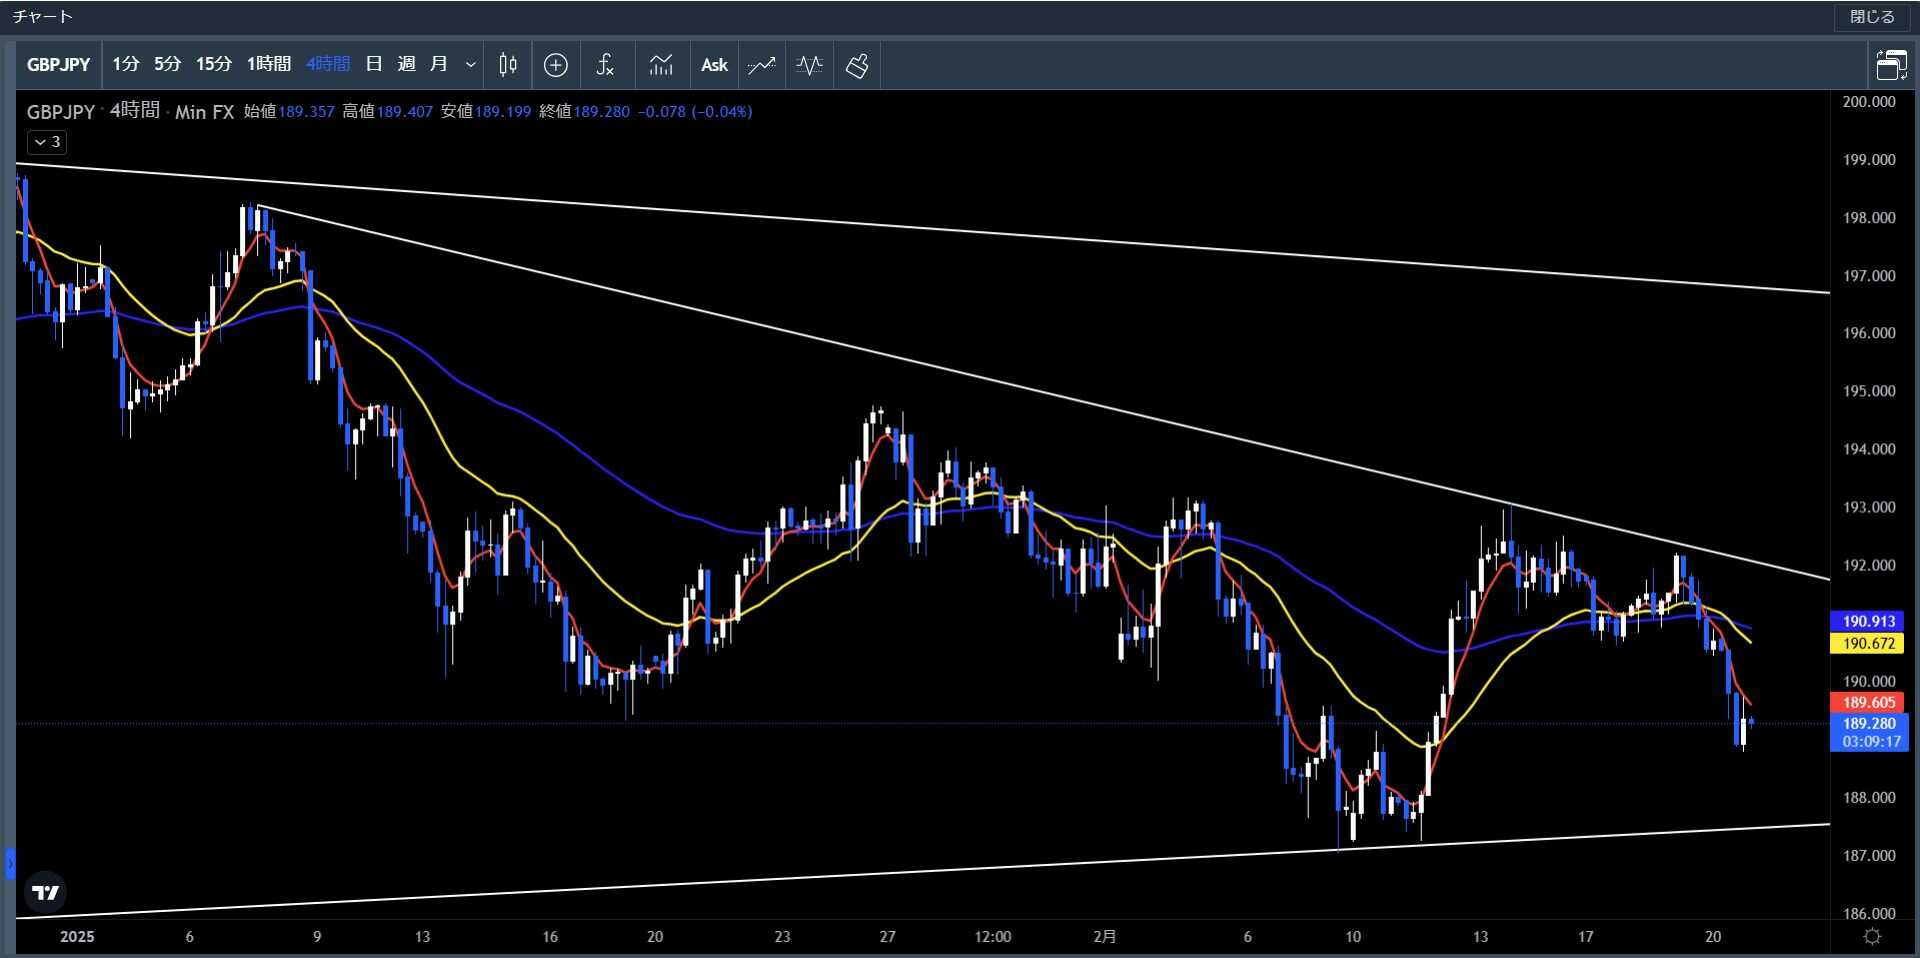Image resolution: width=1920 pixels, height=958 pixels.
Task: Click the current price label 189.280
Action: [1868, 723]
